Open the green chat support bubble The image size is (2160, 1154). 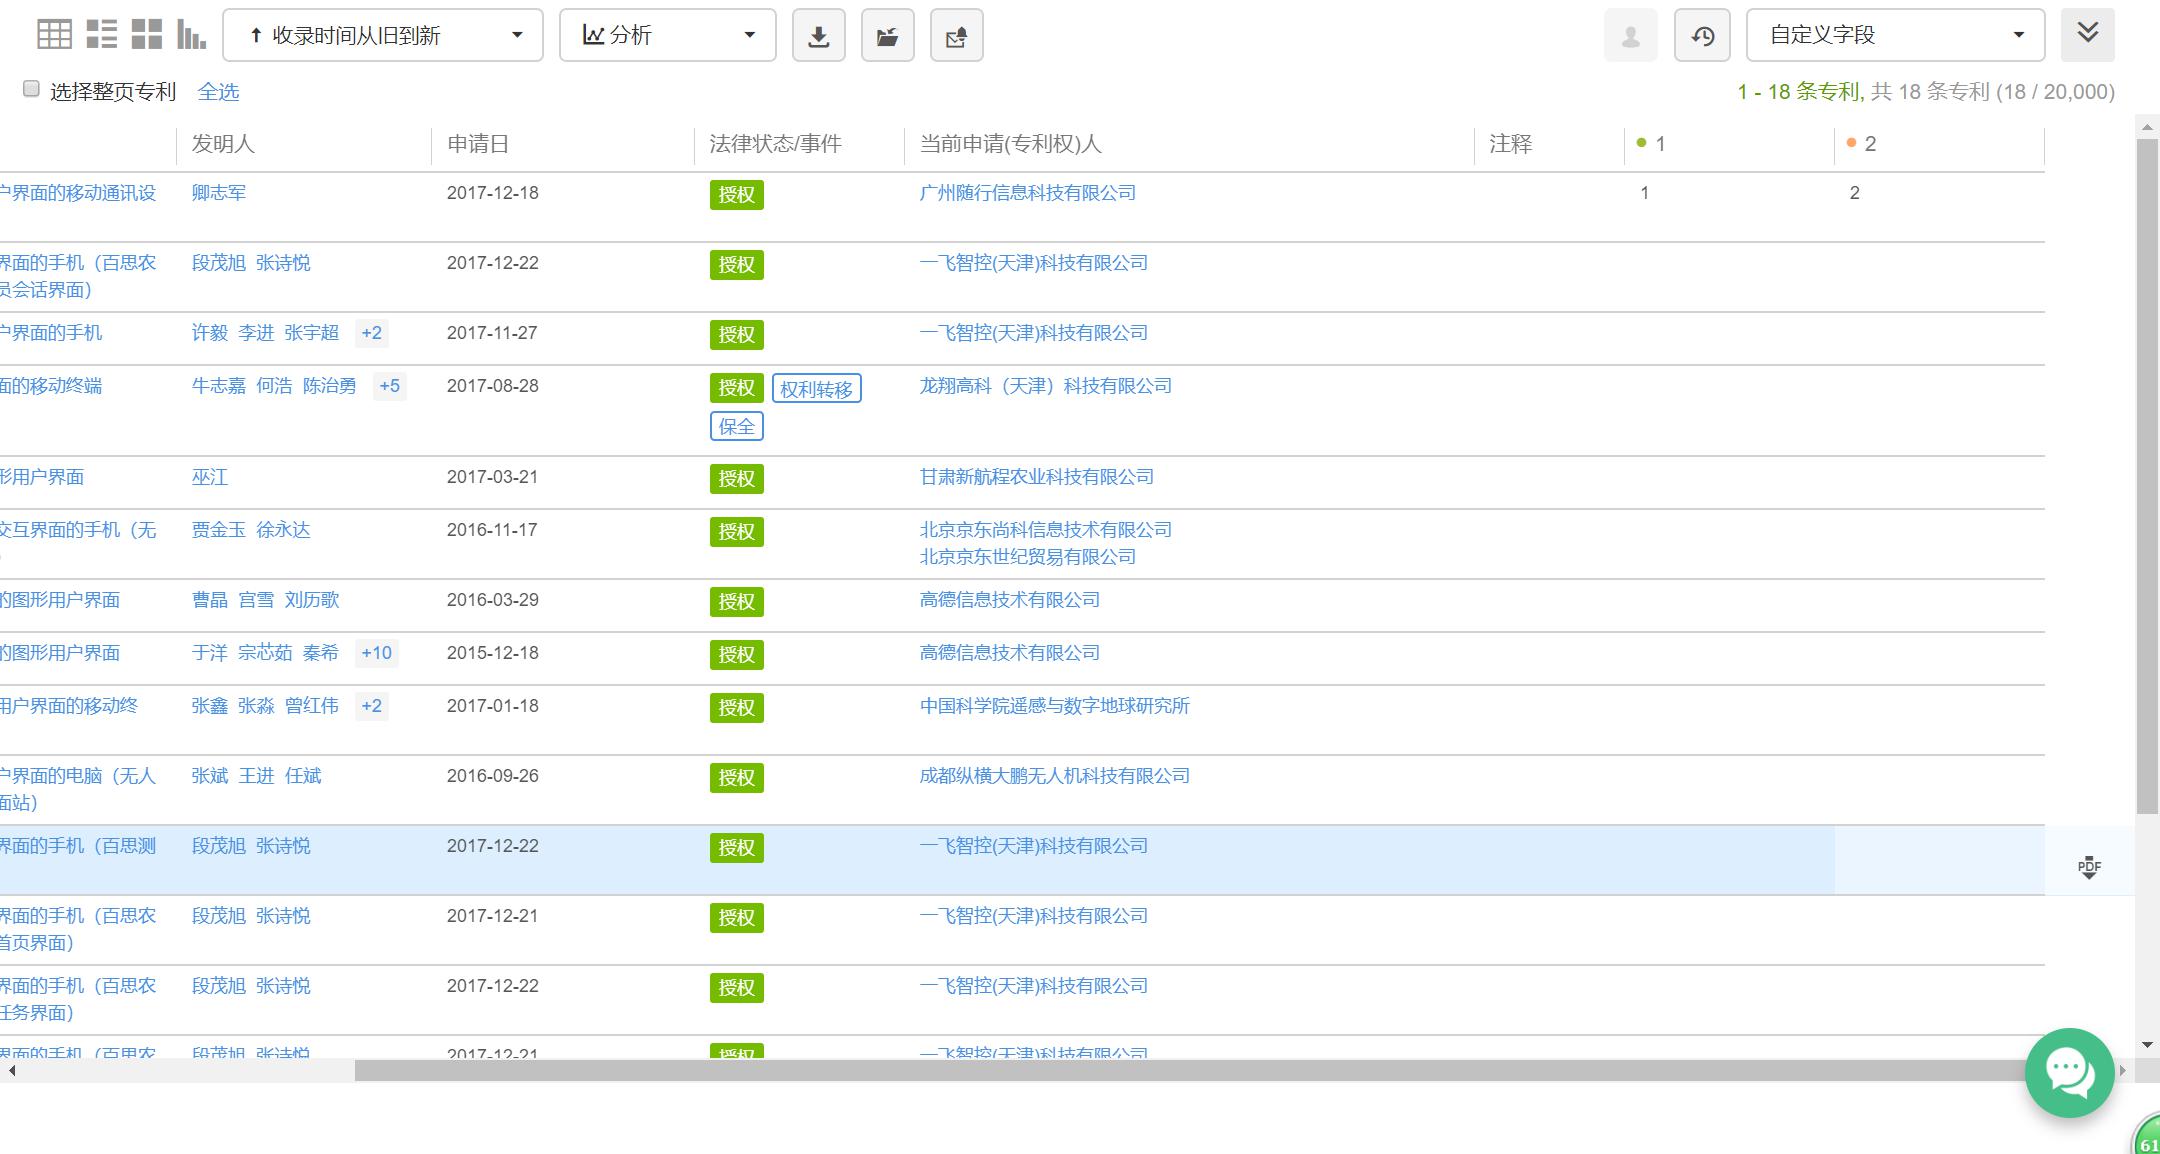[x=2069, y=1072]
